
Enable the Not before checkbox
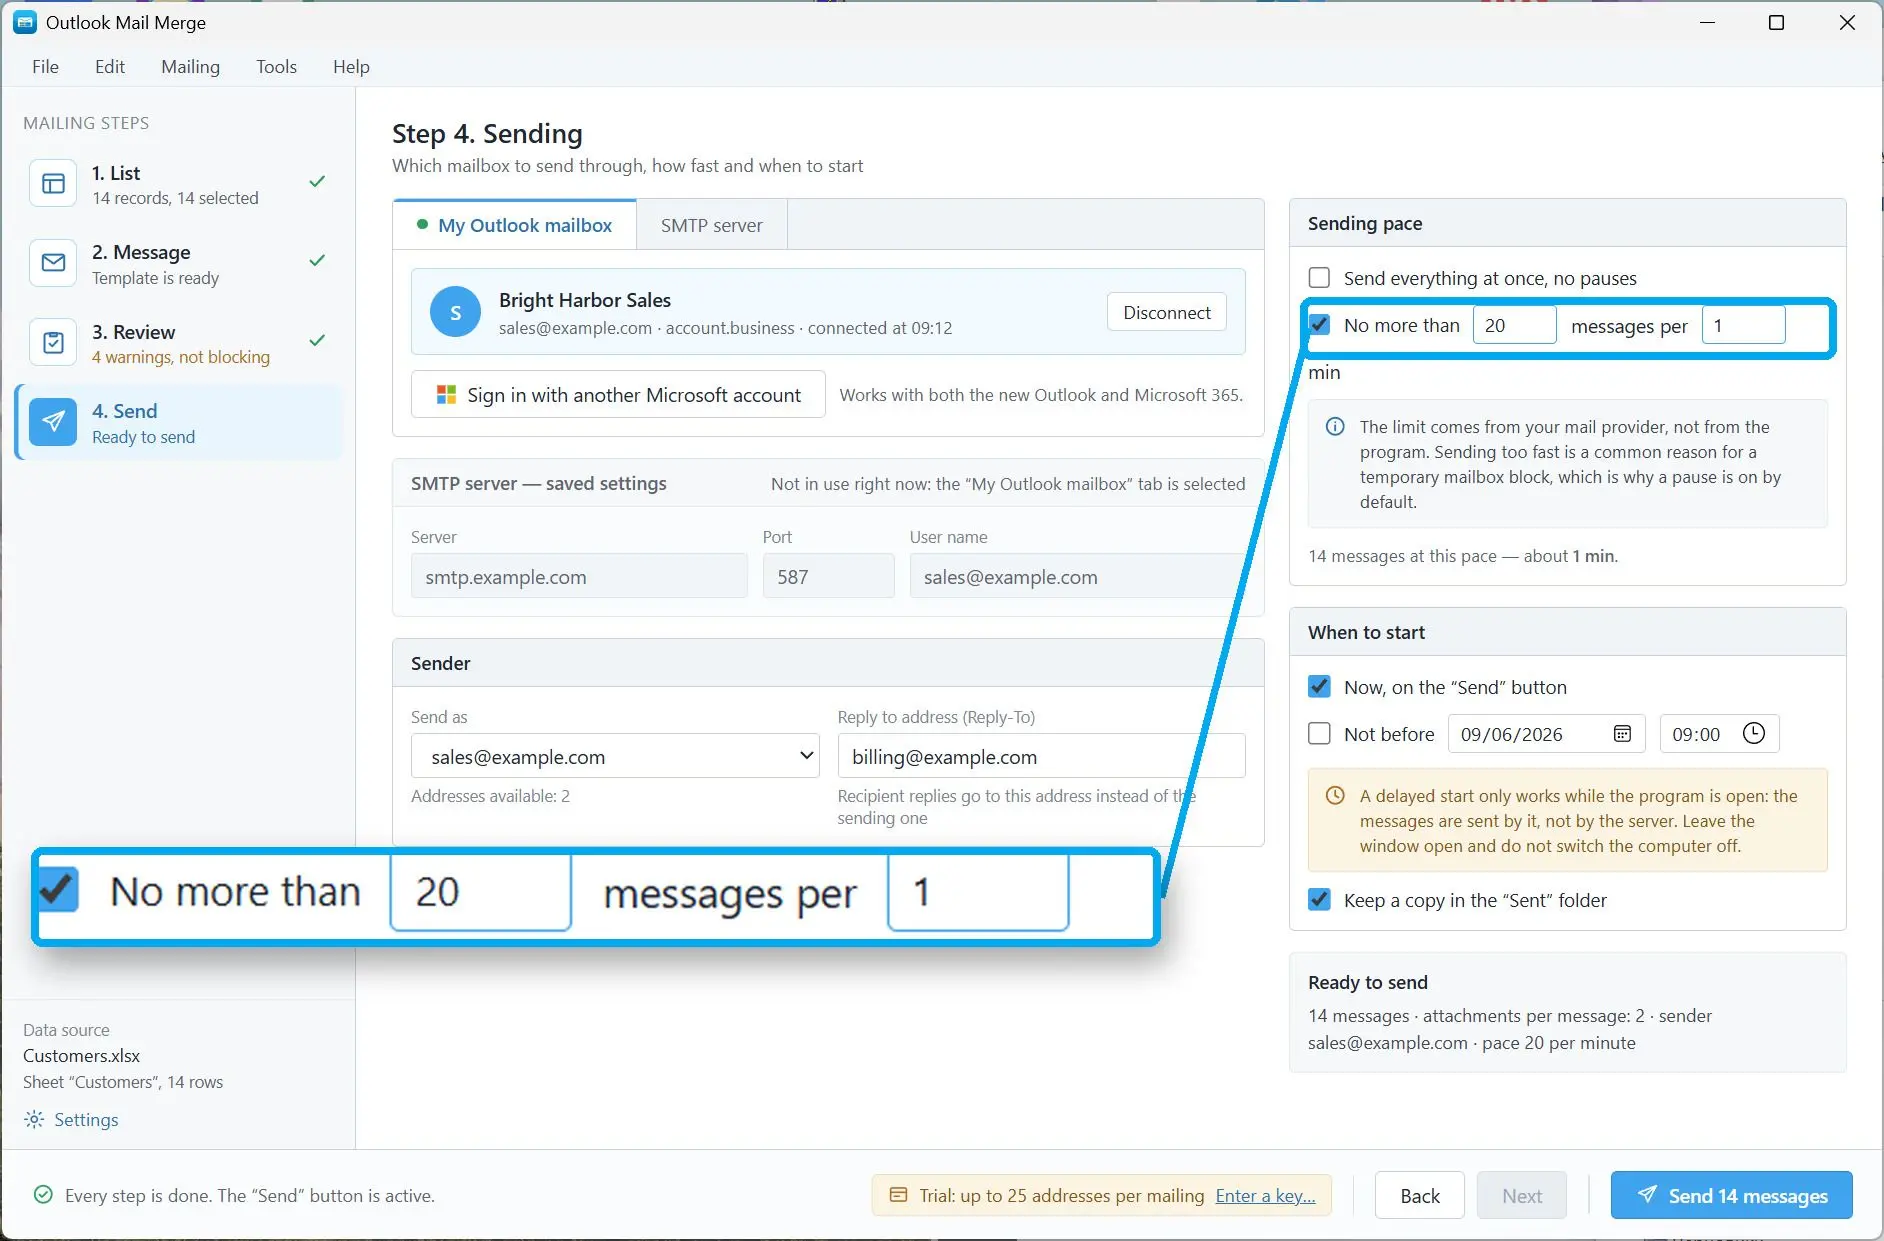[x=1319, y=734]
